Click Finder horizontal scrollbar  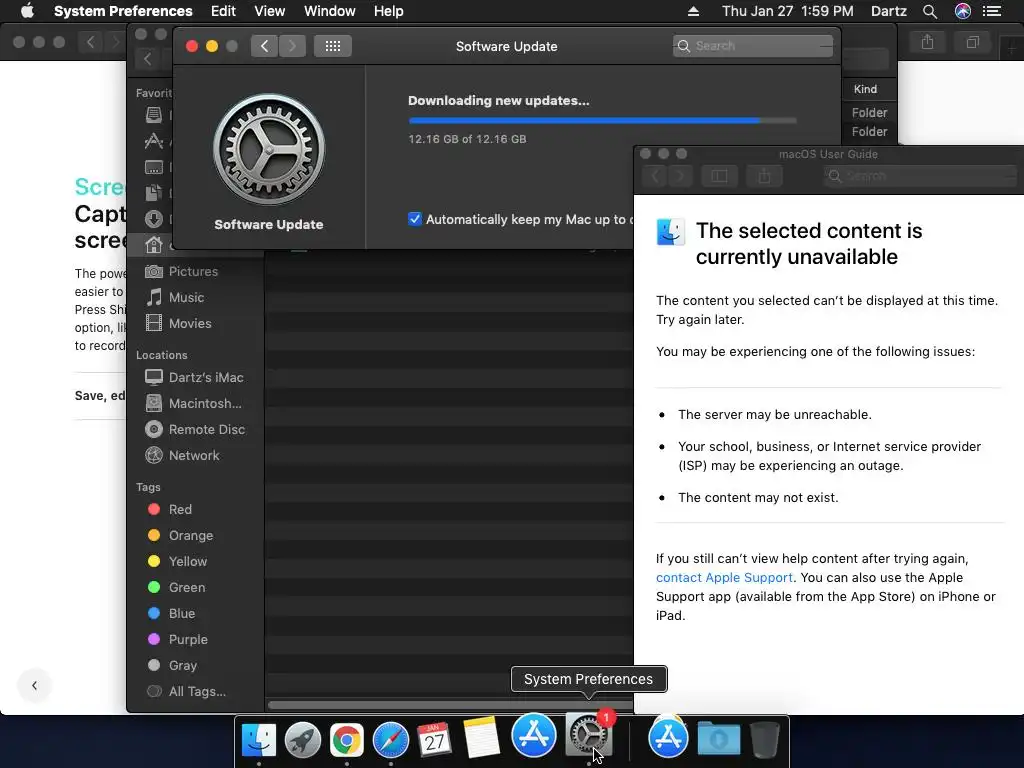449,705
